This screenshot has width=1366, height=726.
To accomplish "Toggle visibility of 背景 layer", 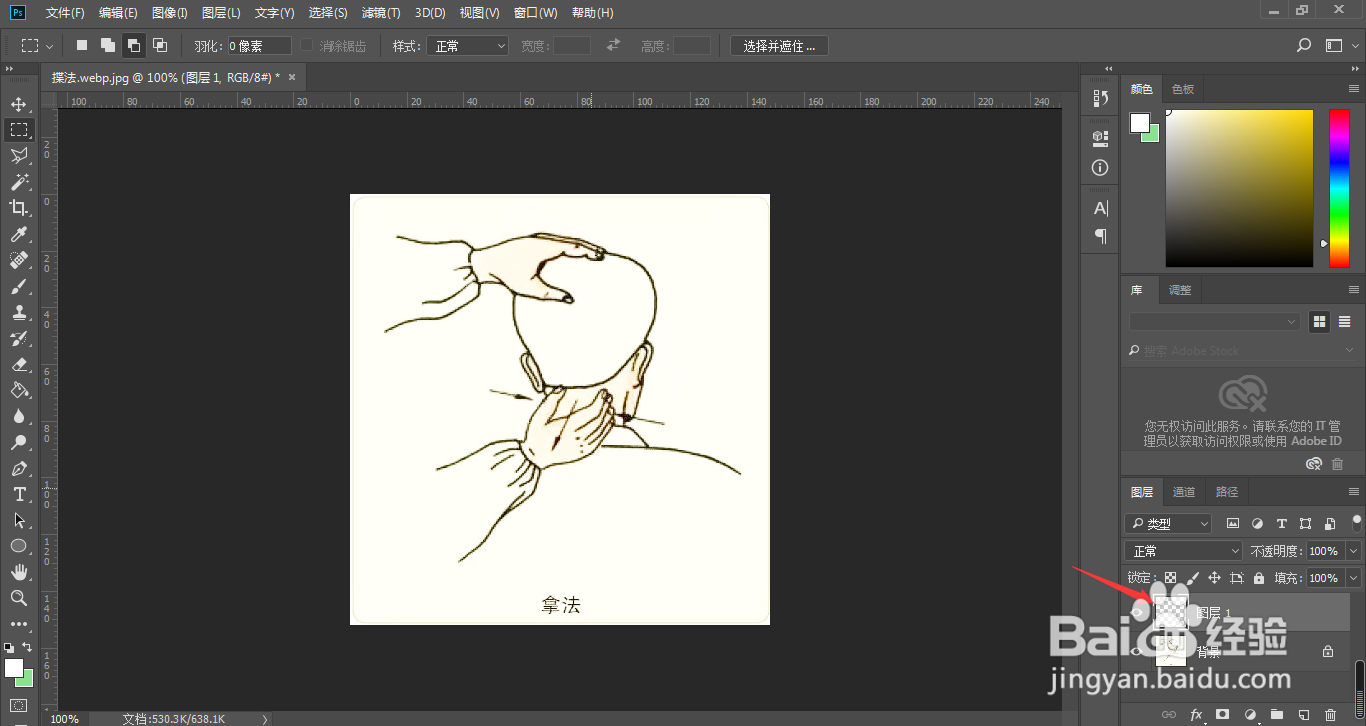I will click(1136, 651).
